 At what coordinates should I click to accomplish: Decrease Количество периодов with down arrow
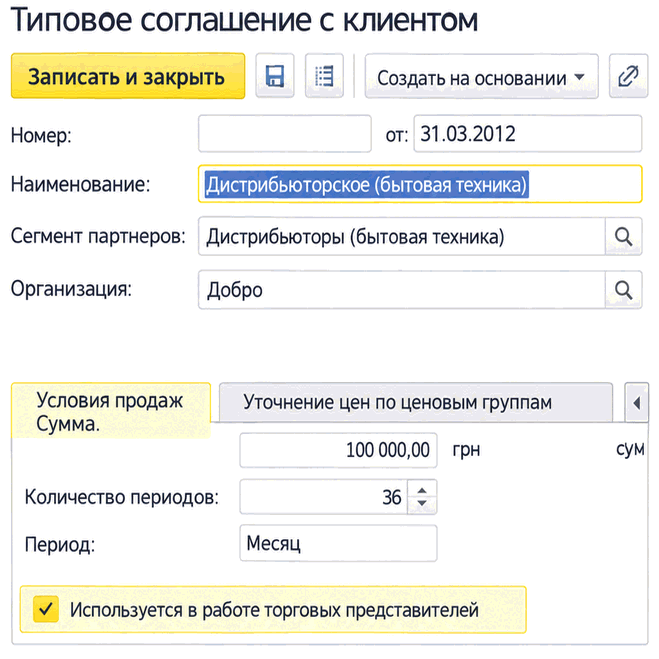tap(422, 503)
